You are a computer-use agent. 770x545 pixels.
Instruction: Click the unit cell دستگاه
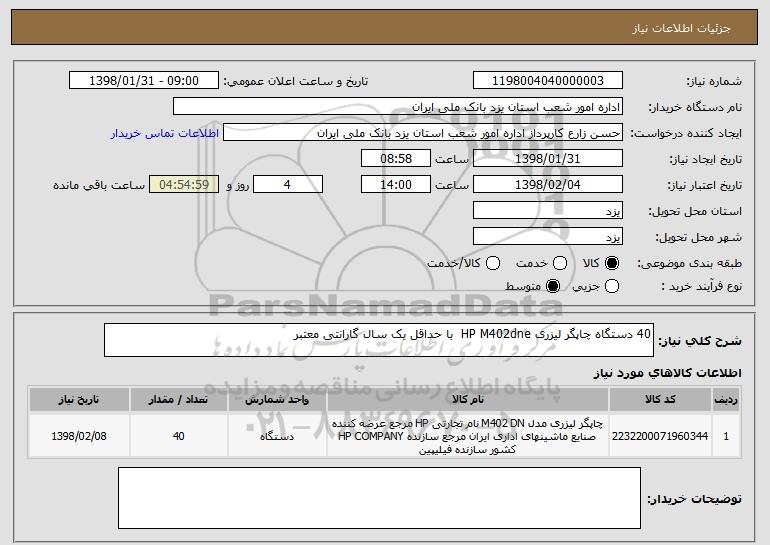click(x=277, y=436)
